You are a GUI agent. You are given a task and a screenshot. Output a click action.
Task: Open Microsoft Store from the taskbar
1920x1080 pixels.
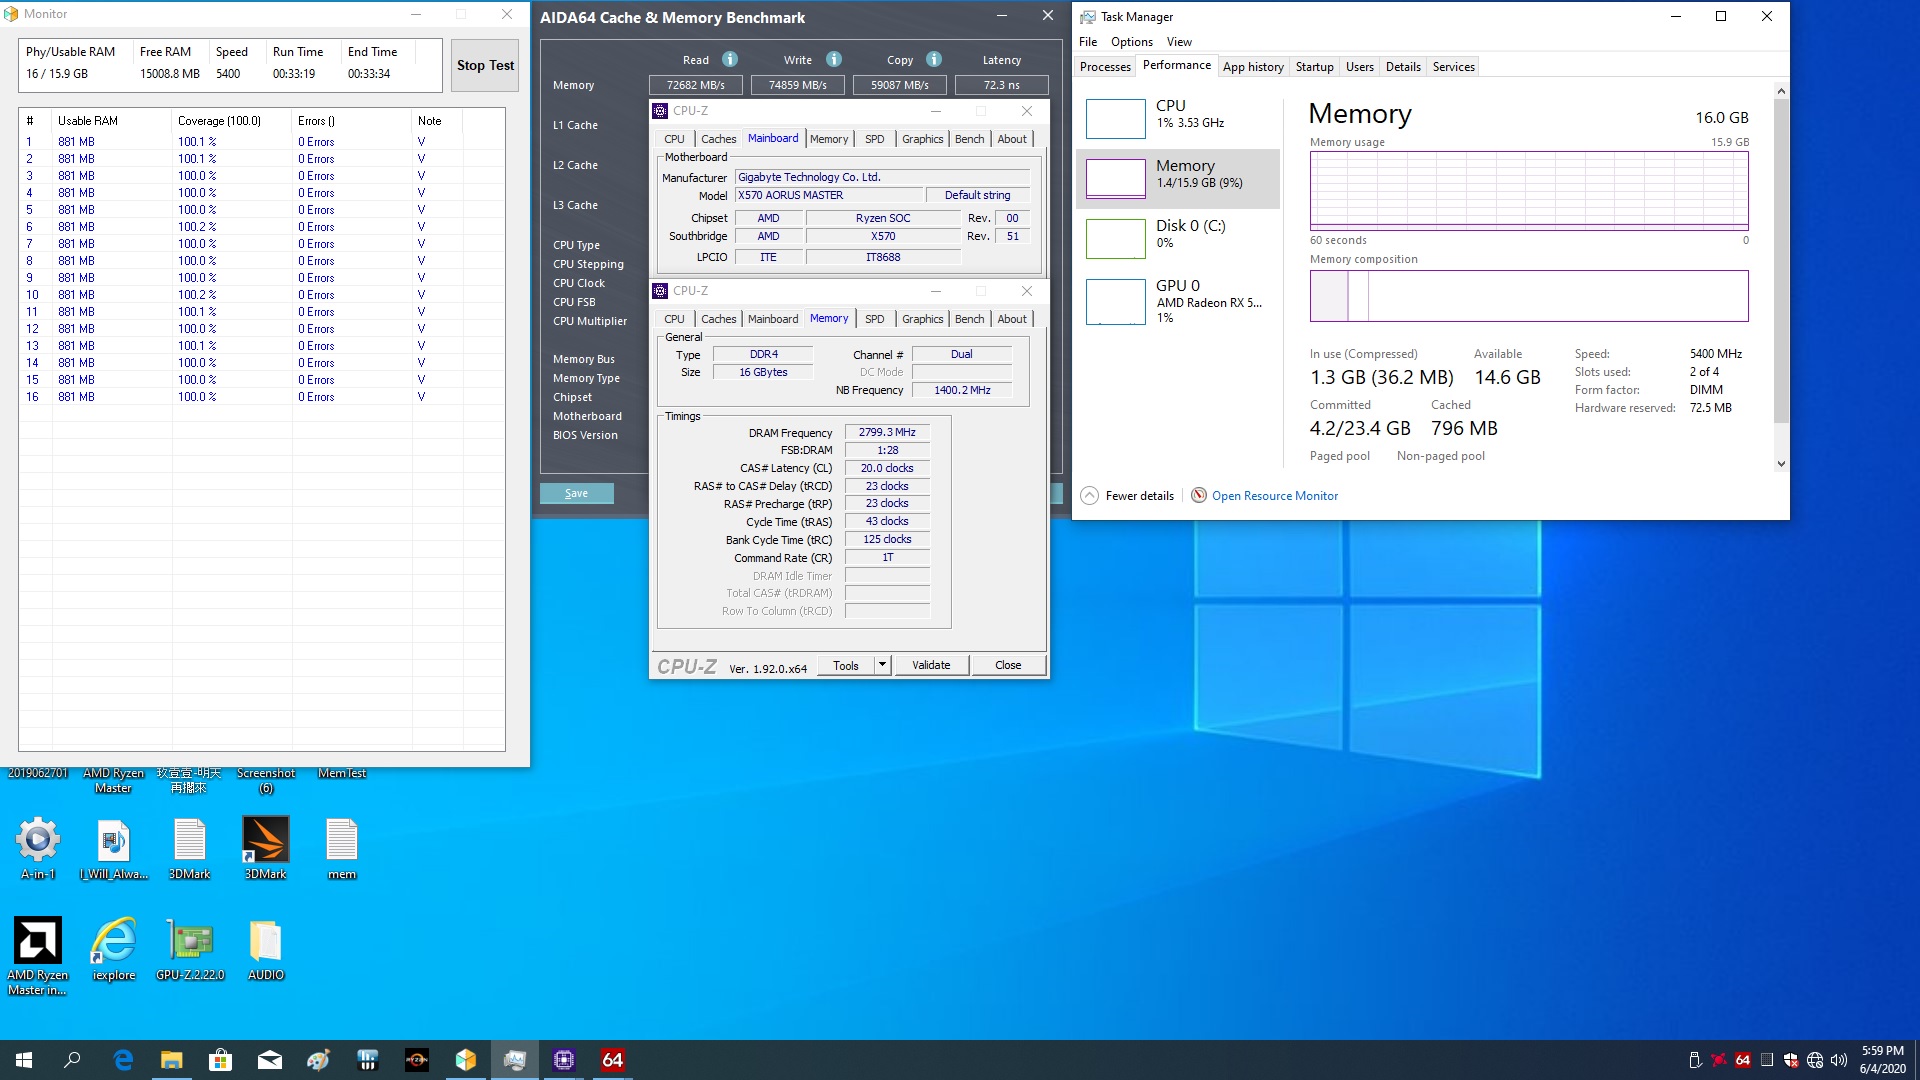click(221, 1060)
